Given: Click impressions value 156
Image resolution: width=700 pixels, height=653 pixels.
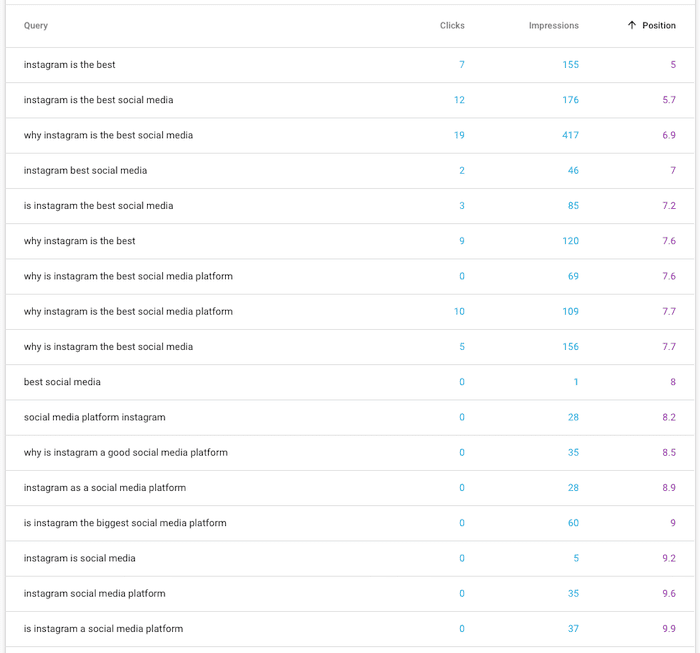Looking at the screenshot, I should point(570,347).
